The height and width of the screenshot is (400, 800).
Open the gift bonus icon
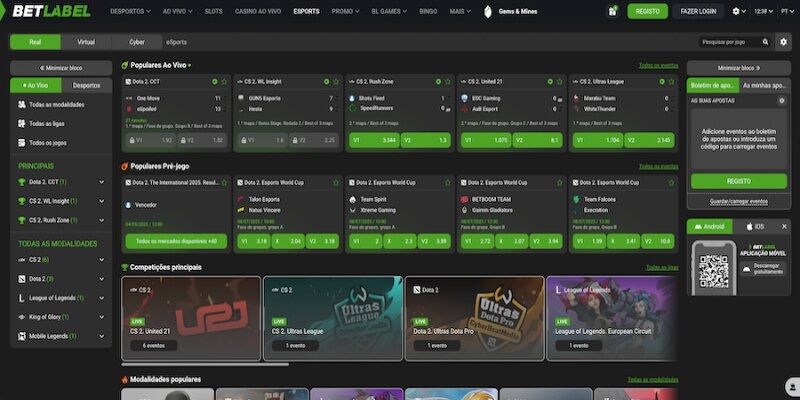pyautogui.click(x=612, y=11)
